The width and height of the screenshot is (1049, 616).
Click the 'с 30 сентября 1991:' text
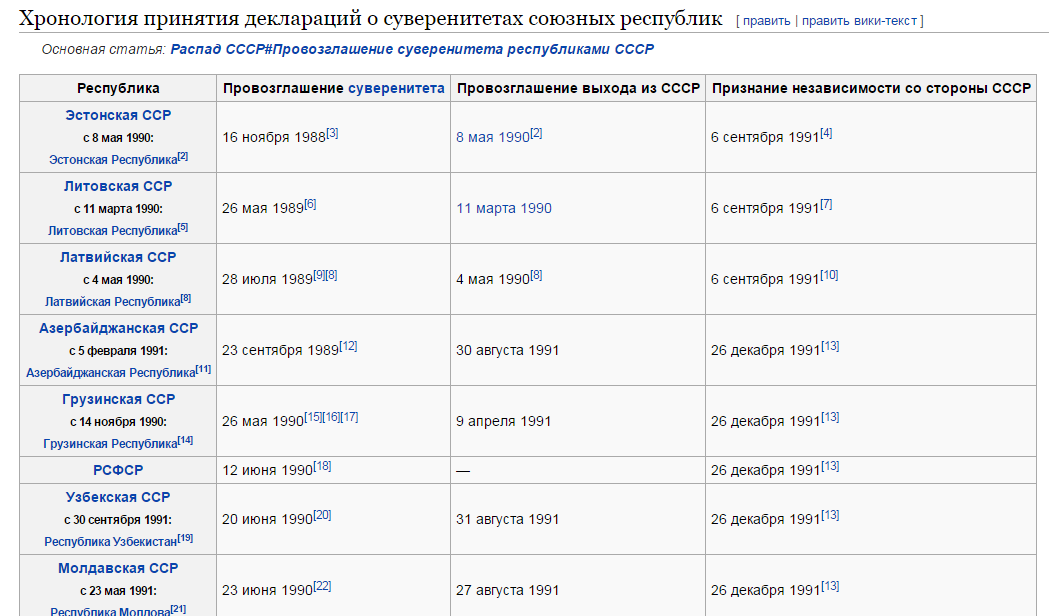tap(118, 520)
